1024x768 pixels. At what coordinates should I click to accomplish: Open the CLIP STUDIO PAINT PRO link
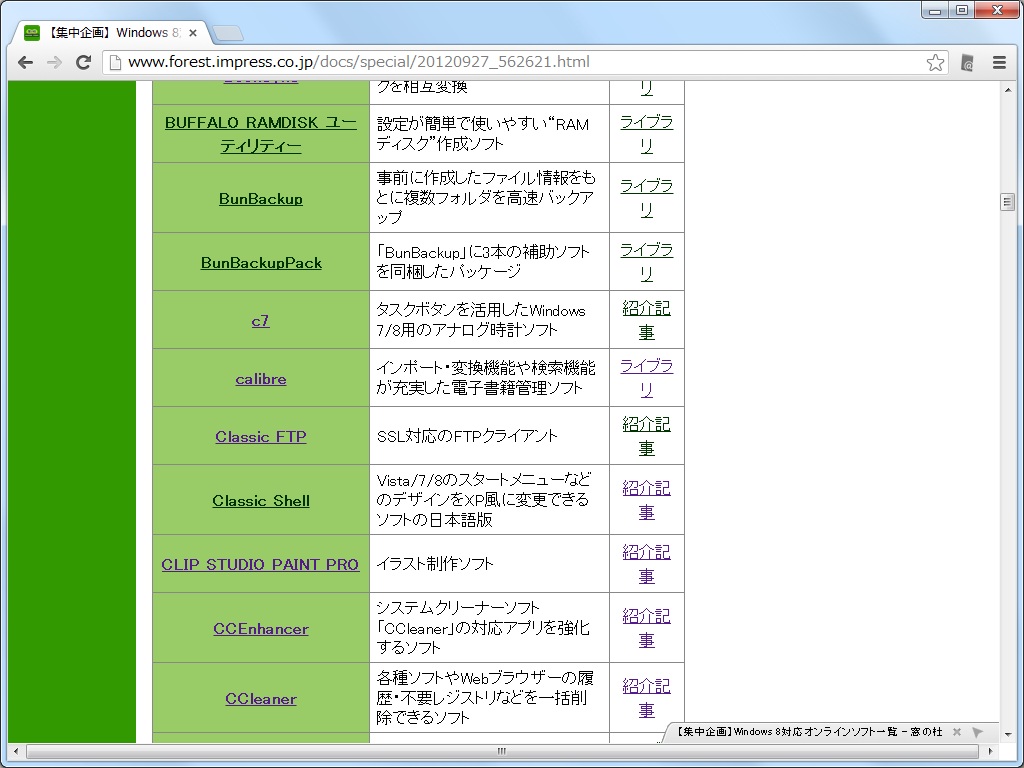point(260,564)
